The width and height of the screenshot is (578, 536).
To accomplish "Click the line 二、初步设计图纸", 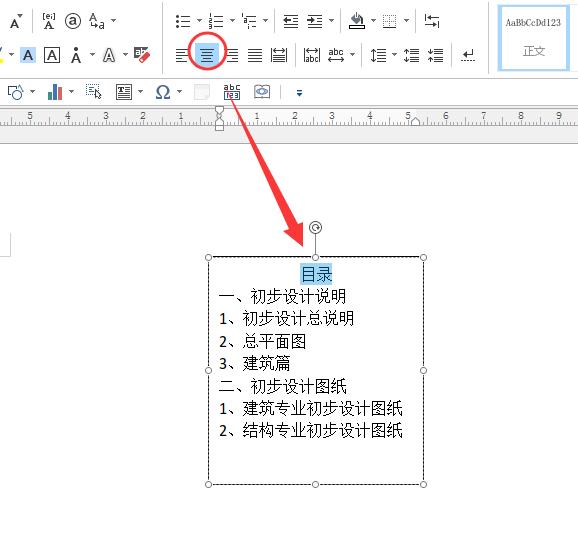I will [x=282, y=386].
